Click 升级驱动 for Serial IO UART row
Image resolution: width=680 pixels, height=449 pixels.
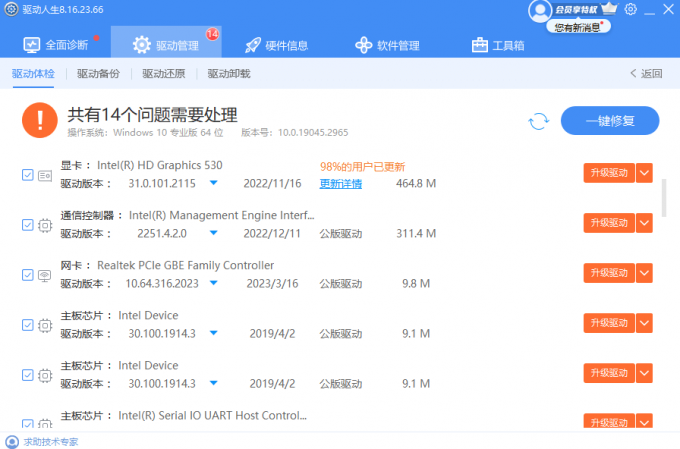coord(609,421)
